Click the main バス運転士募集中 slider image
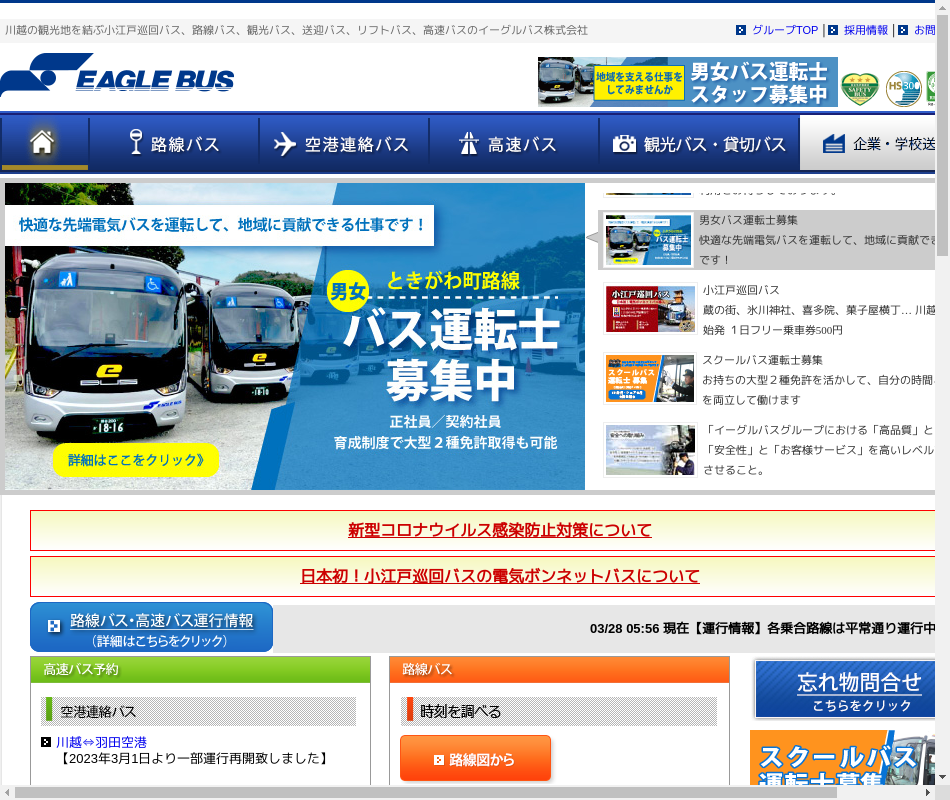This screenshot has height=800, width=950. (x=294, y=336)
